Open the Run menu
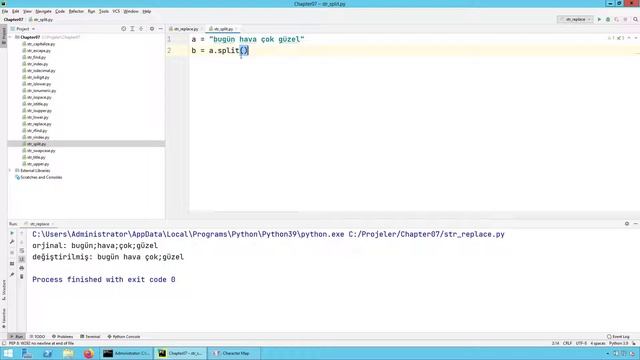The image size is (640, 360). [91, 11]
